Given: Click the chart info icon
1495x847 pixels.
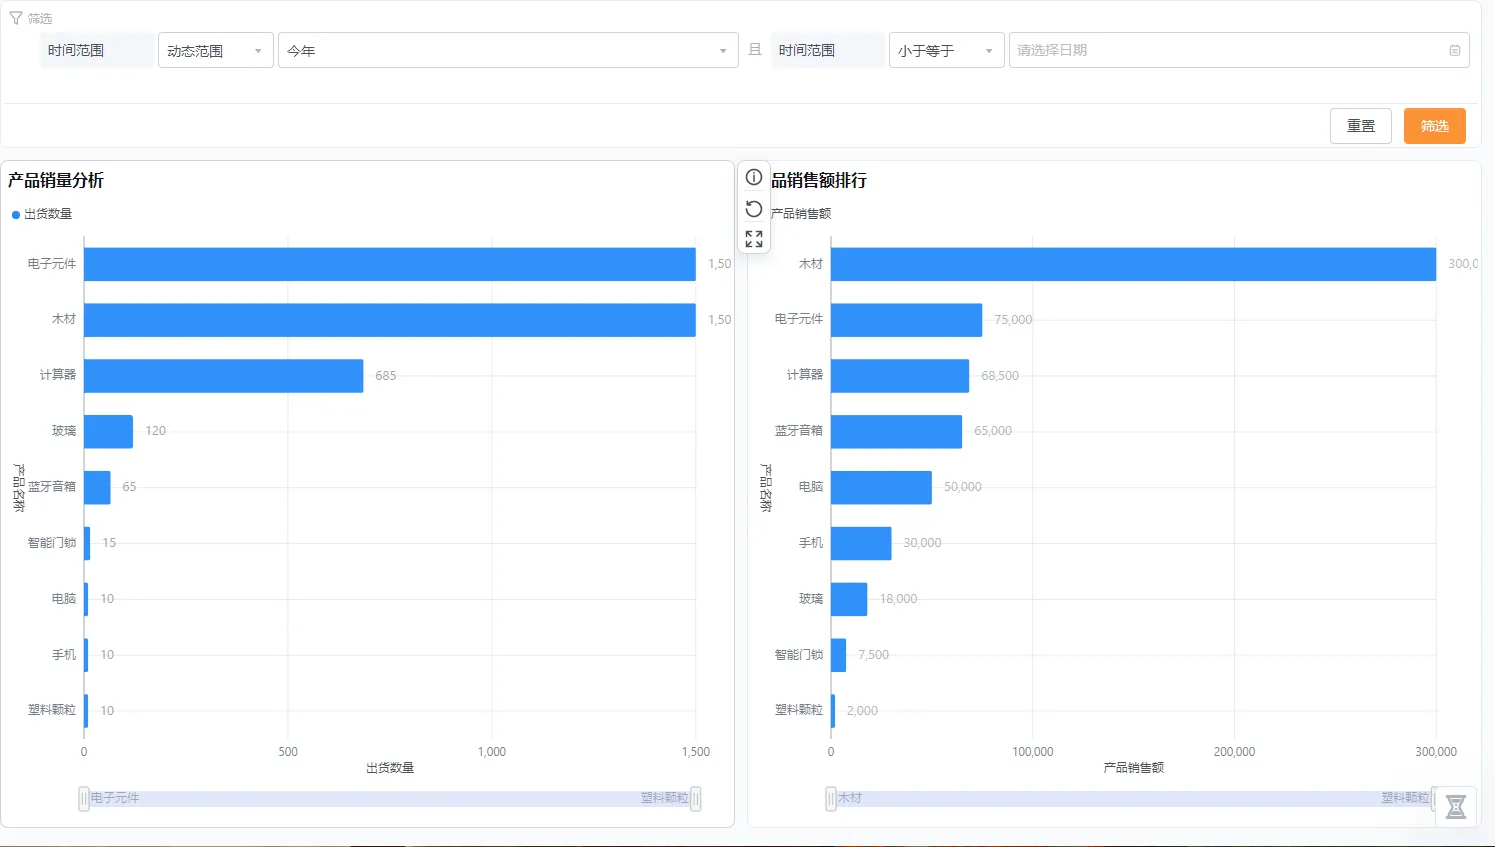Looking at the screenshot, I should [x=754, y=178].
